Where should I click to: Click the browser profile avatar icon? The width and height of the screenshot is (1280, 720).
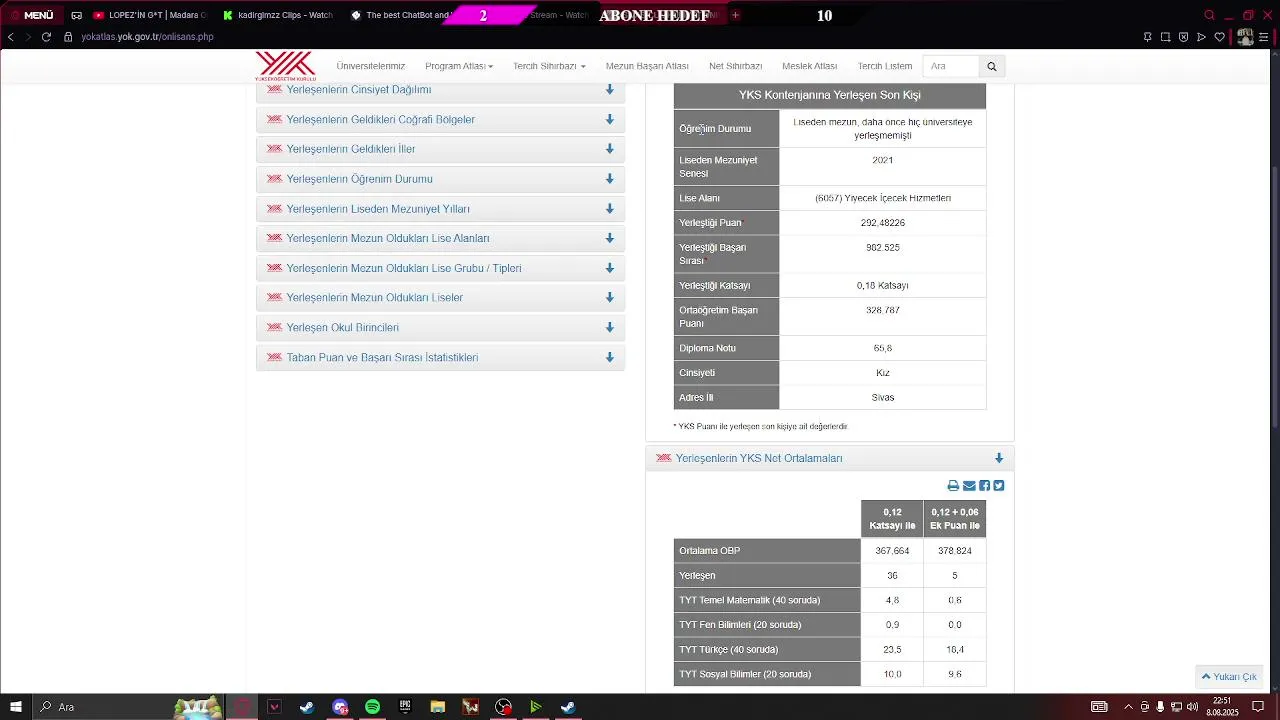click(1245, 37)
